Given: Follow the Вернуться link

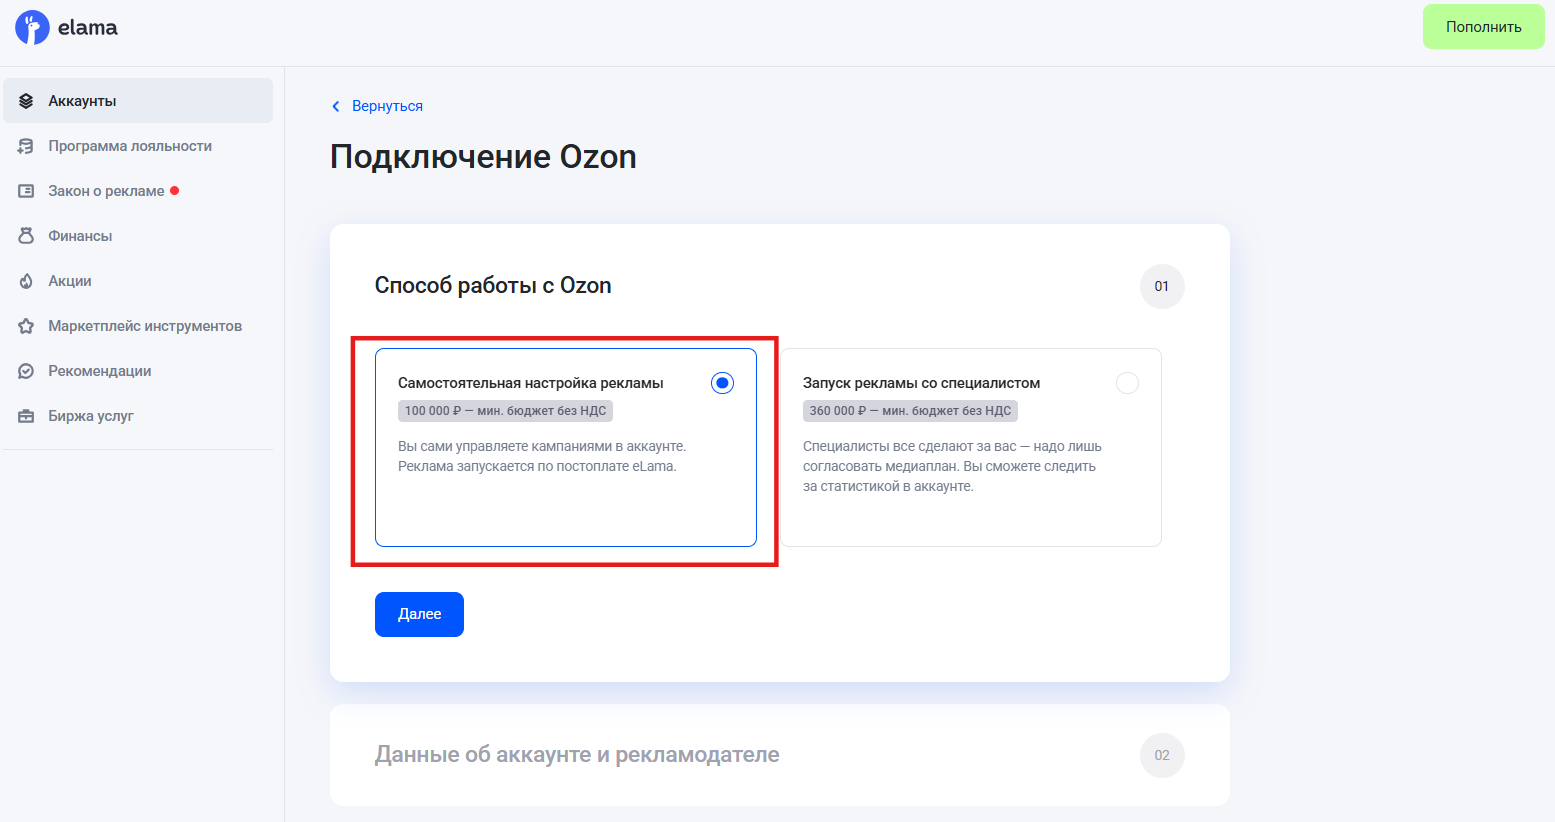Looking at the screenshot, I should point(387,106).
